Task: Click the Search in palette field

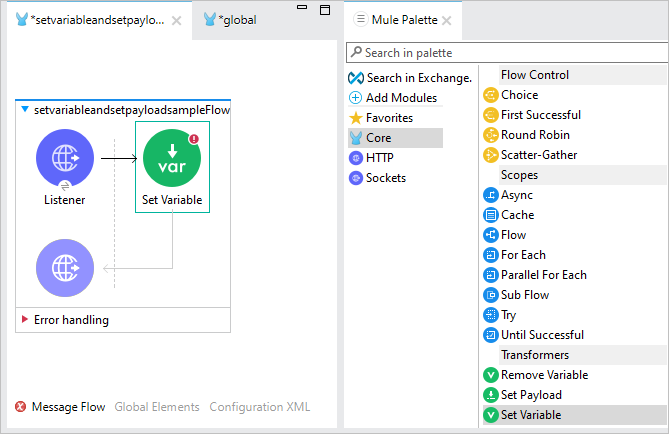Action: (x=507, y=53)
